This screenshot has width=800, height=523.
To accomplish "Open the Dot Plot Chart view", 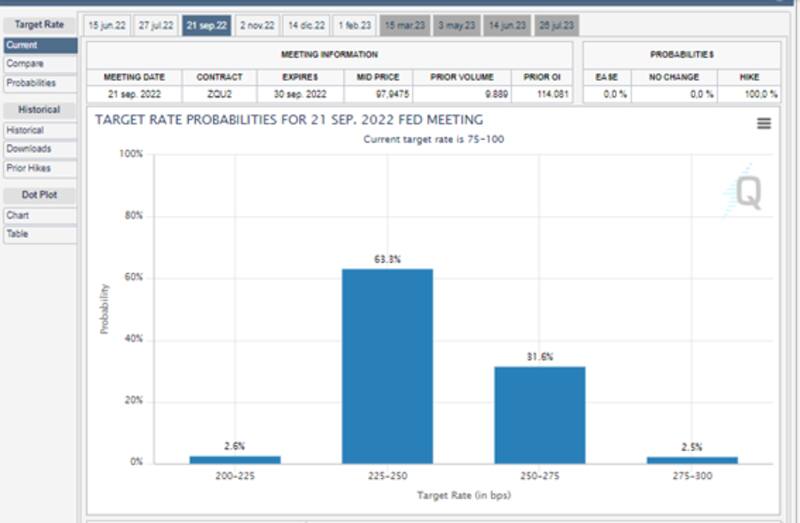I will (x=38, y=215).
